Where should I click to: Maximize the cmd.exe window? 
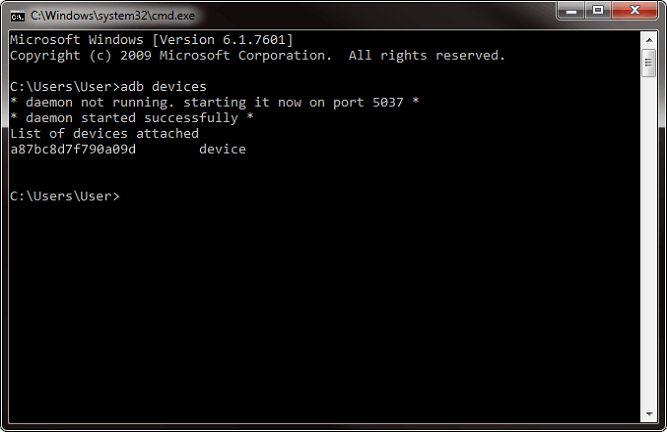[598, 10]
